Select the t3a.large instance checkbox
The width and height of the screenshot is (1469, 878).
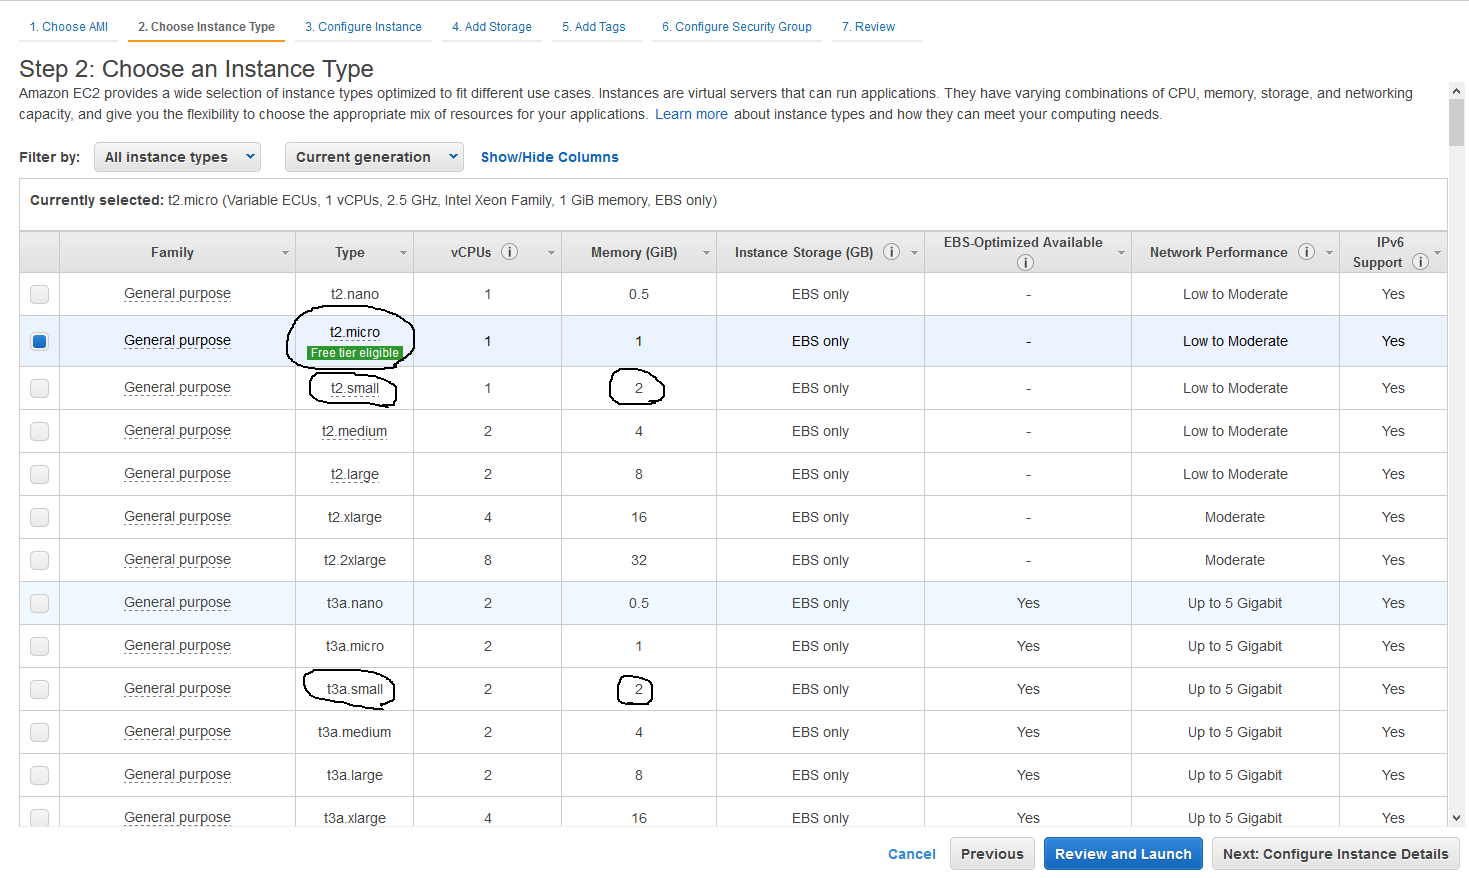click(39, 775)
